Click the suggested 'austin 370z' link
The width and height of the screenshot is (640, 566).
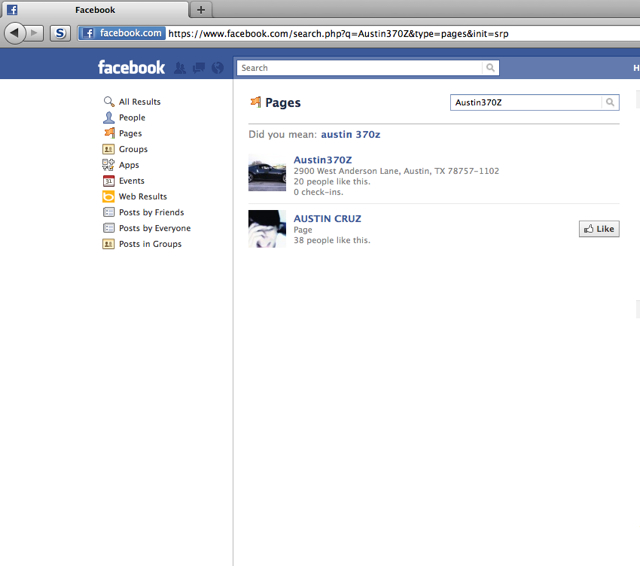pos(351,134)
